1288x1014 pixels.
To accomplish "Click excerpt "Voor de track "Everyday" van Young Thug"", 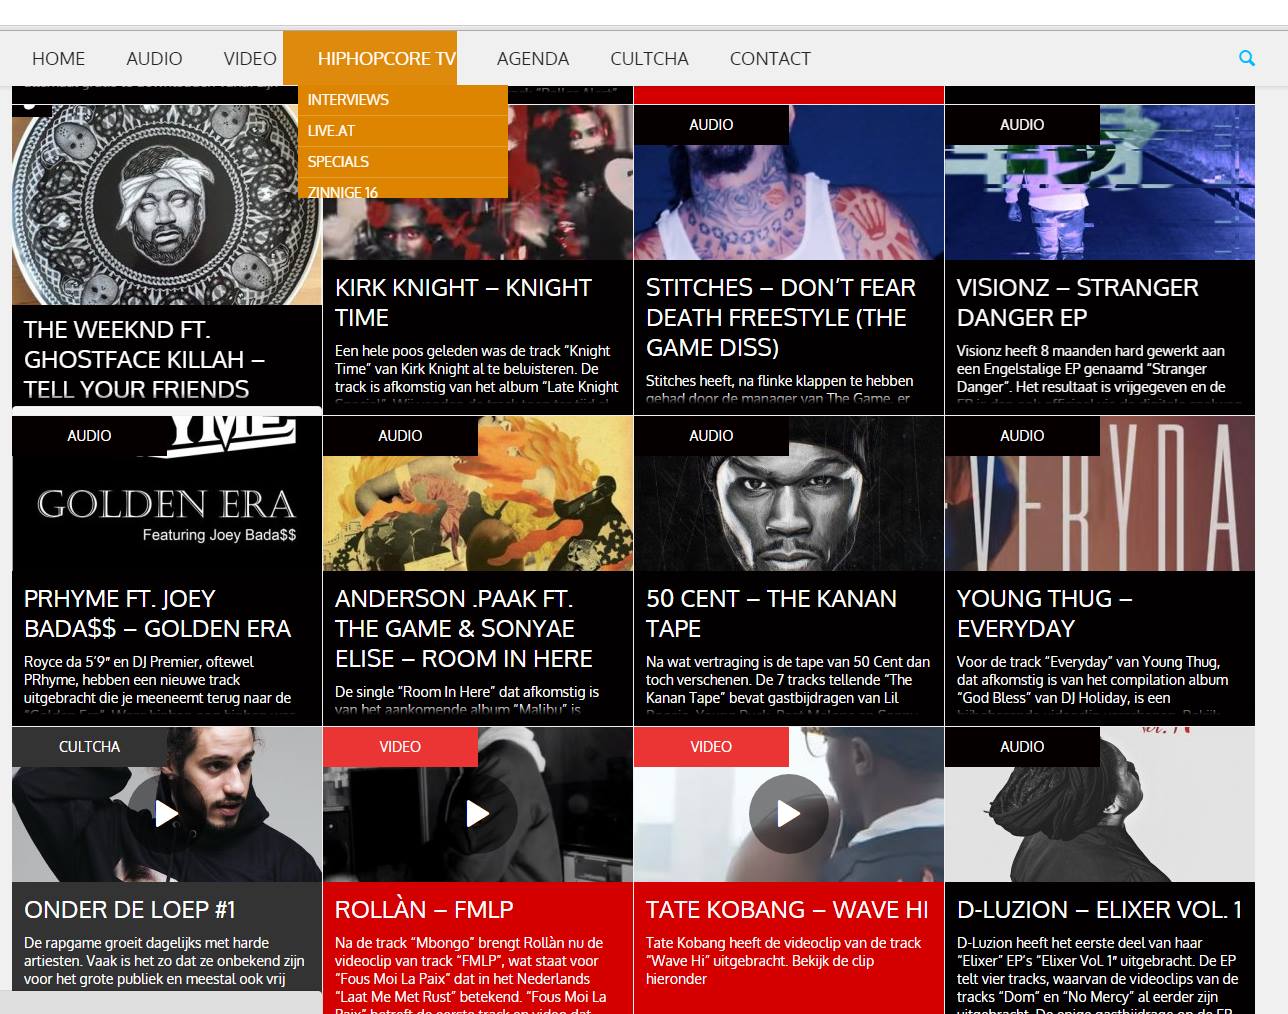I will [x=1092, y=684].
